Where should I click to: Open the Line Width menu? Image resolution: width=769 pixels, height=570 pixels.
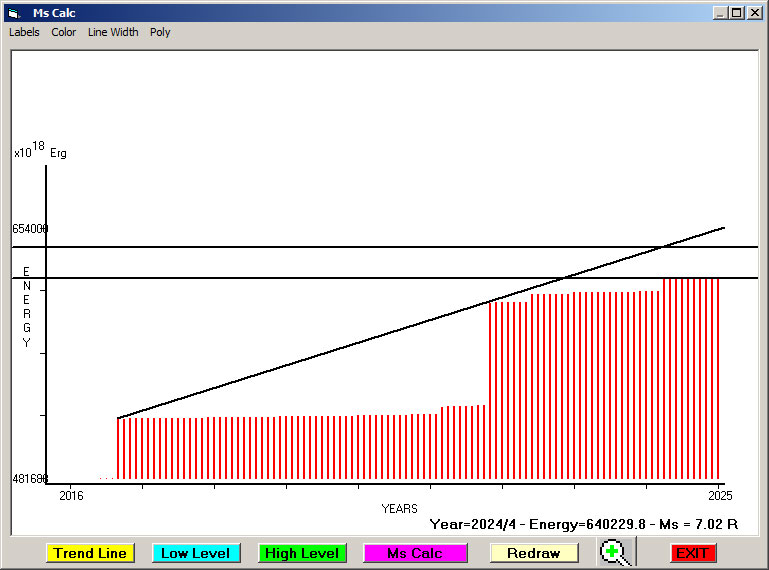pyautogui.click(x=113, y=32)
